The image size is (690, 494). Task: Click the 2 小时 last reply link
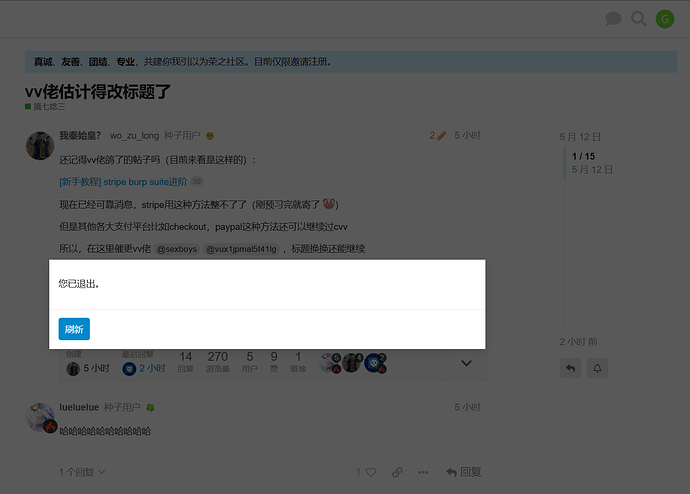tap(152, 368)
